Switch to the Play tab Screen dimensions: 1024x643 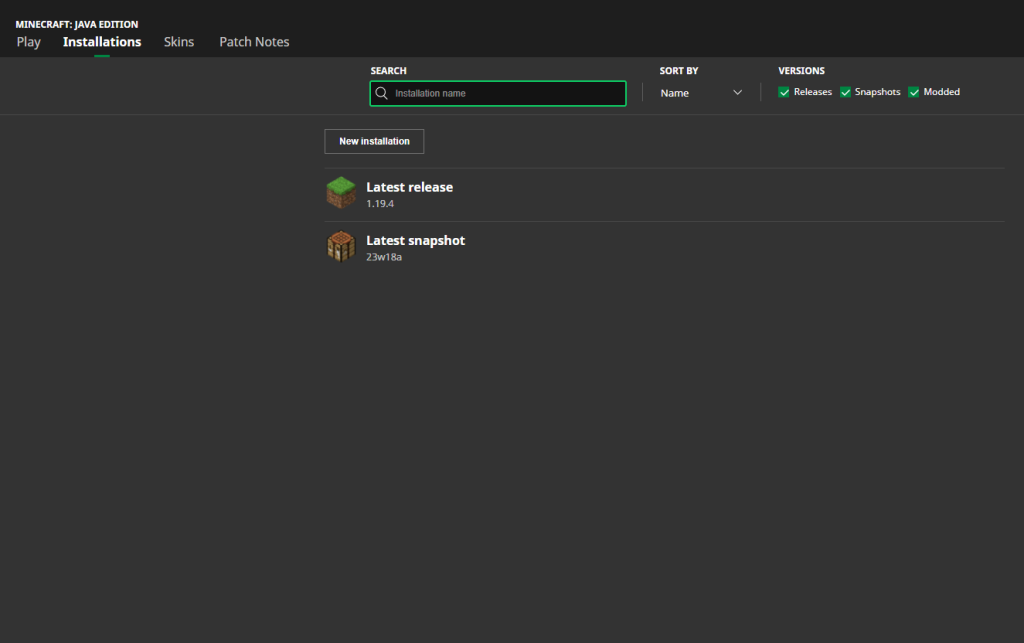(x=29, y=42)
